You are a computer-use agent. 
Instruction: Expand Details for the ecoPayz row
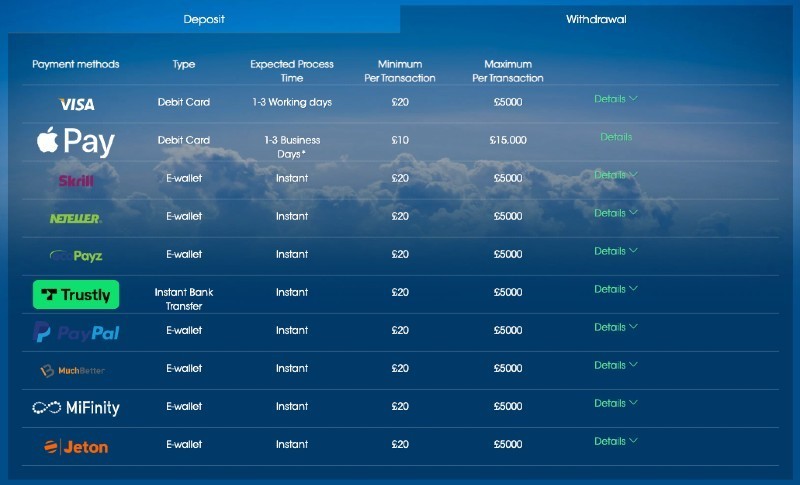pos(616,251)
